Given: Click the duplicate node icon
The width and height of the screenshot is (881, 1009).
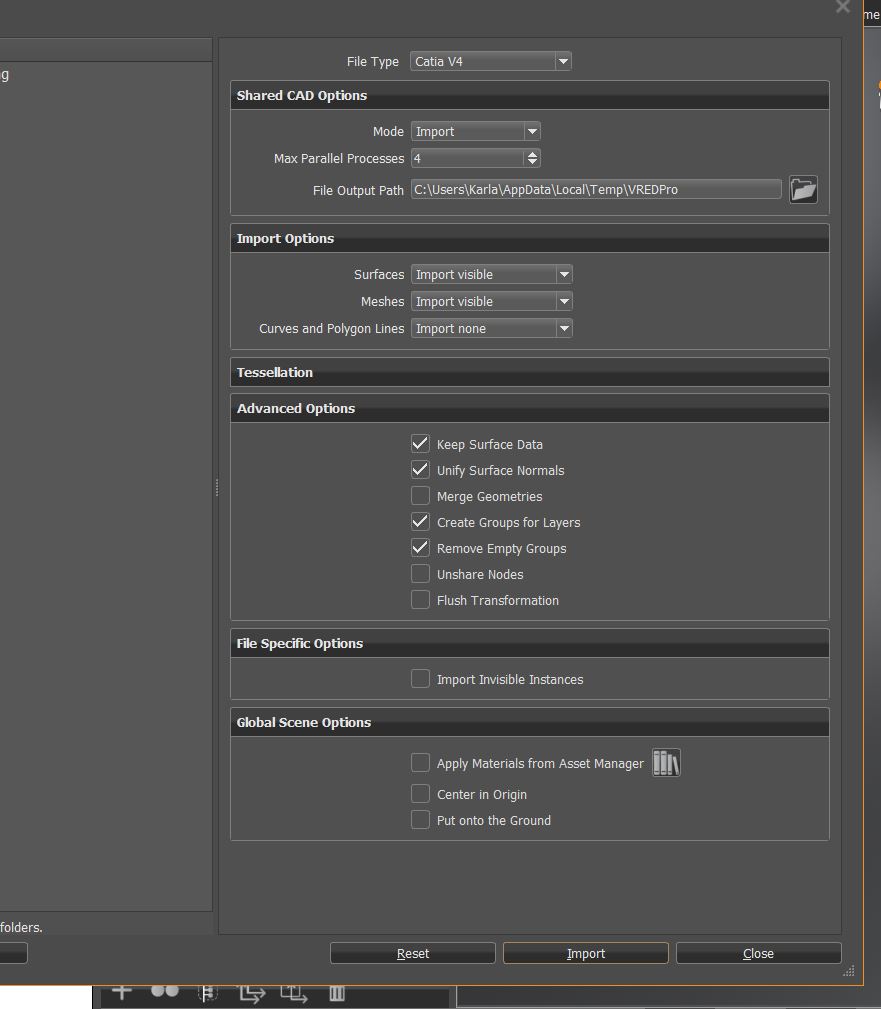Looking at the screenshot, I should (293, 991).
